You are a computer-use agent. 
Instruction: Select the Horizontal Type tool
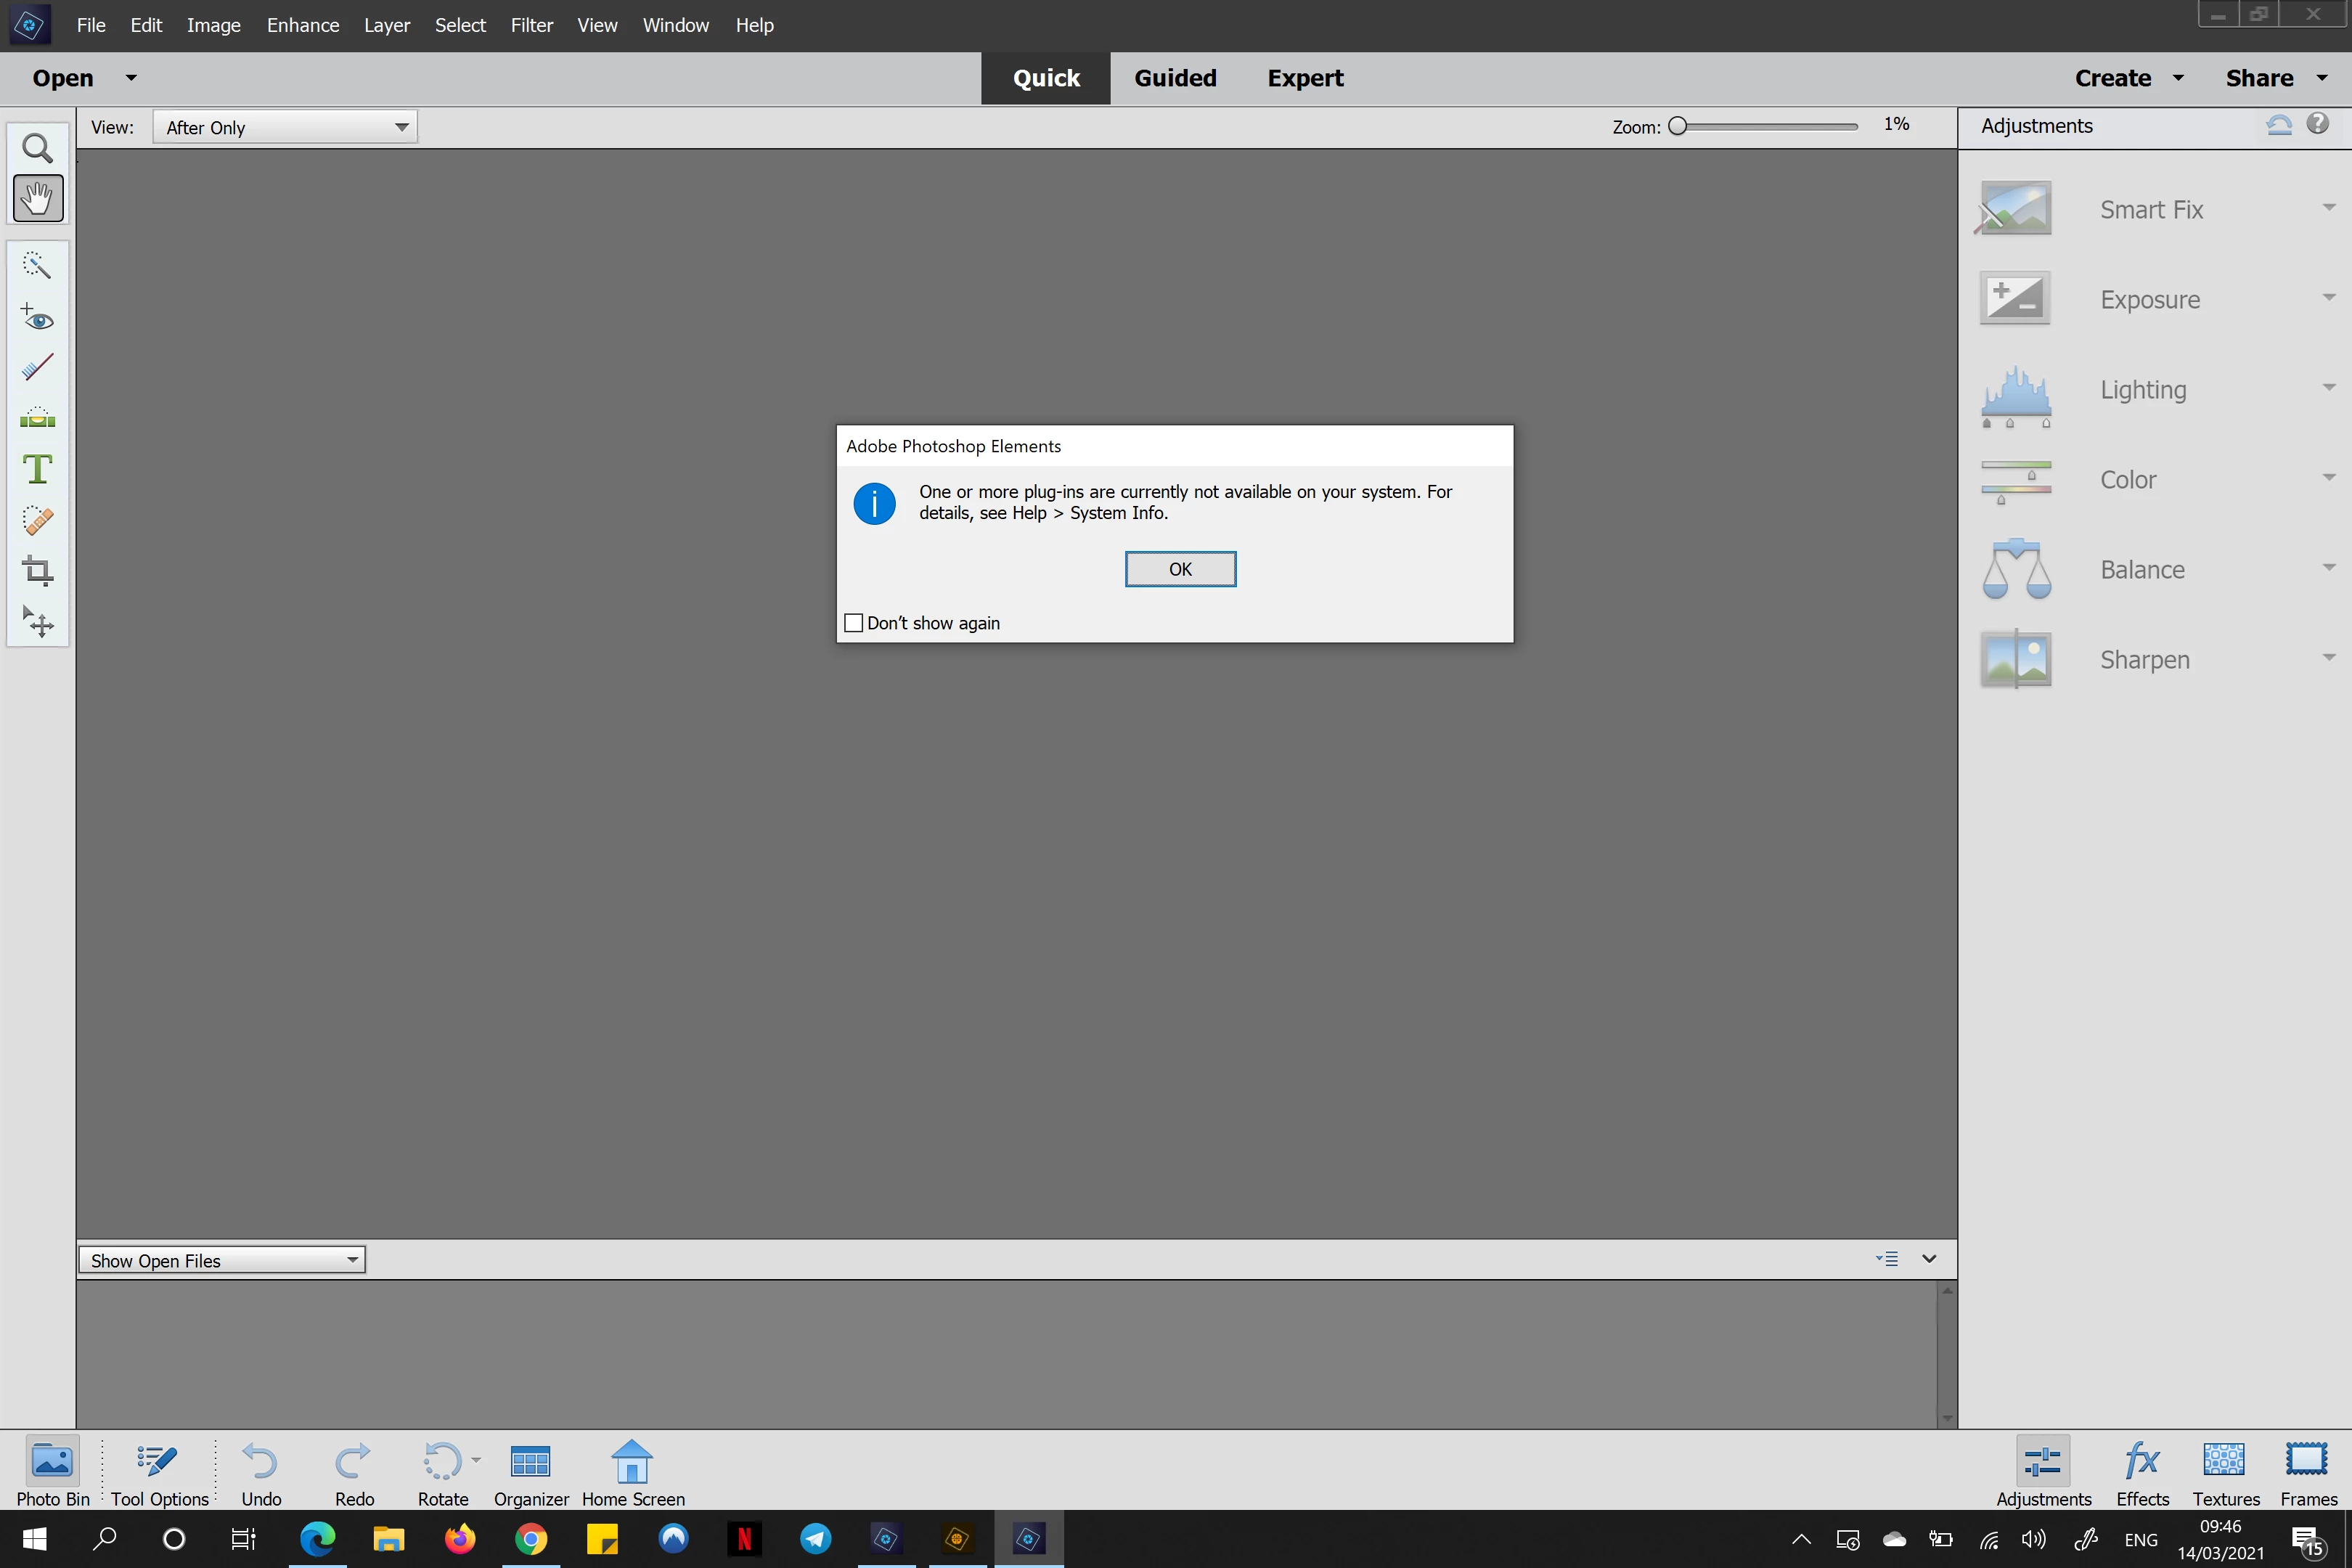coord(37,469)
